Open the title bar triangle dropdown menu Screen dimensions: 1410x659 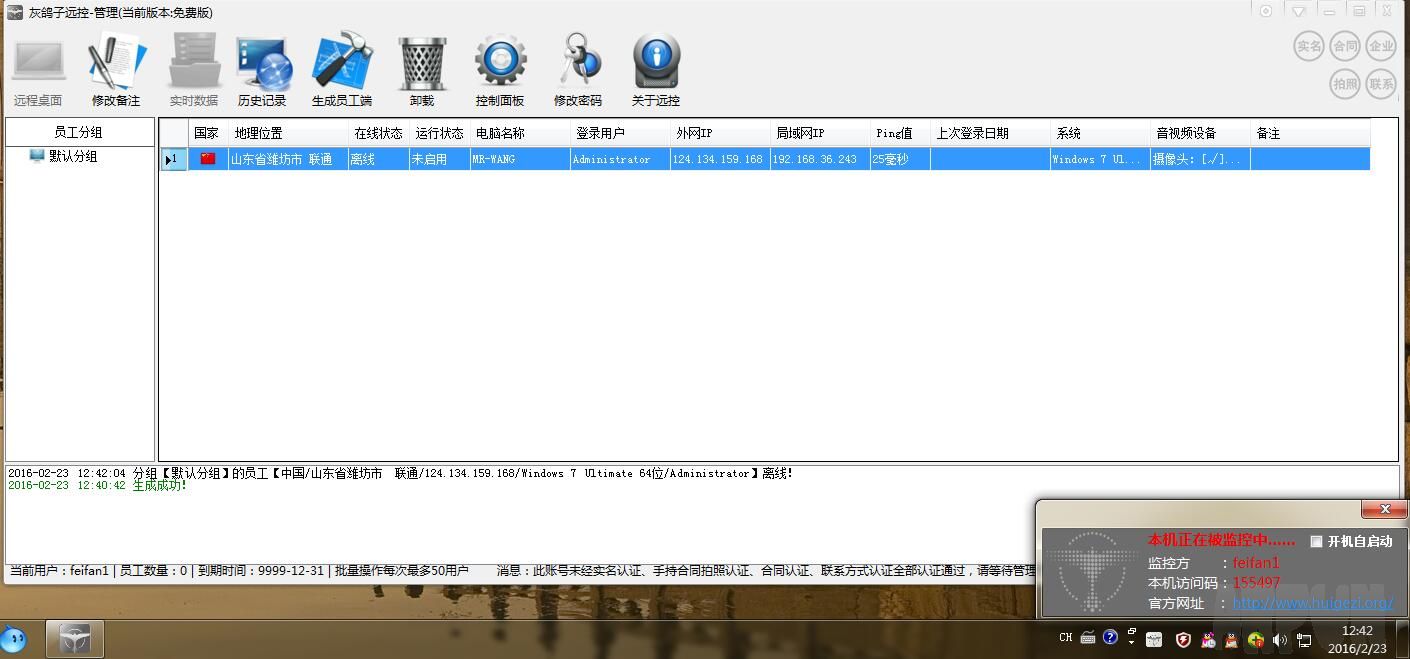[x=1298, y=11]
